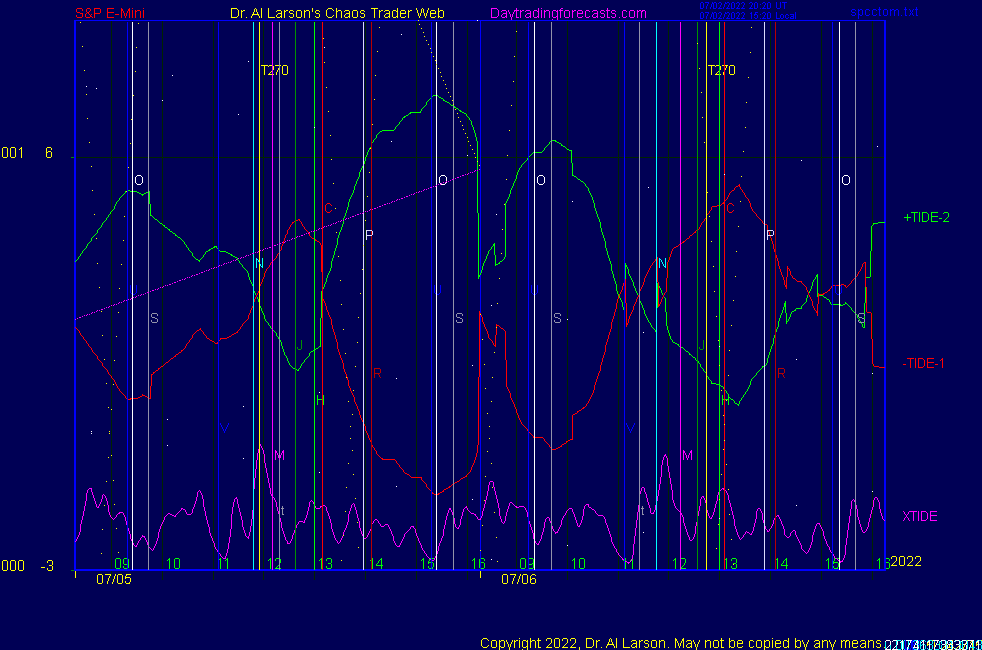Click the 07/05 date label

pos(113,579)
